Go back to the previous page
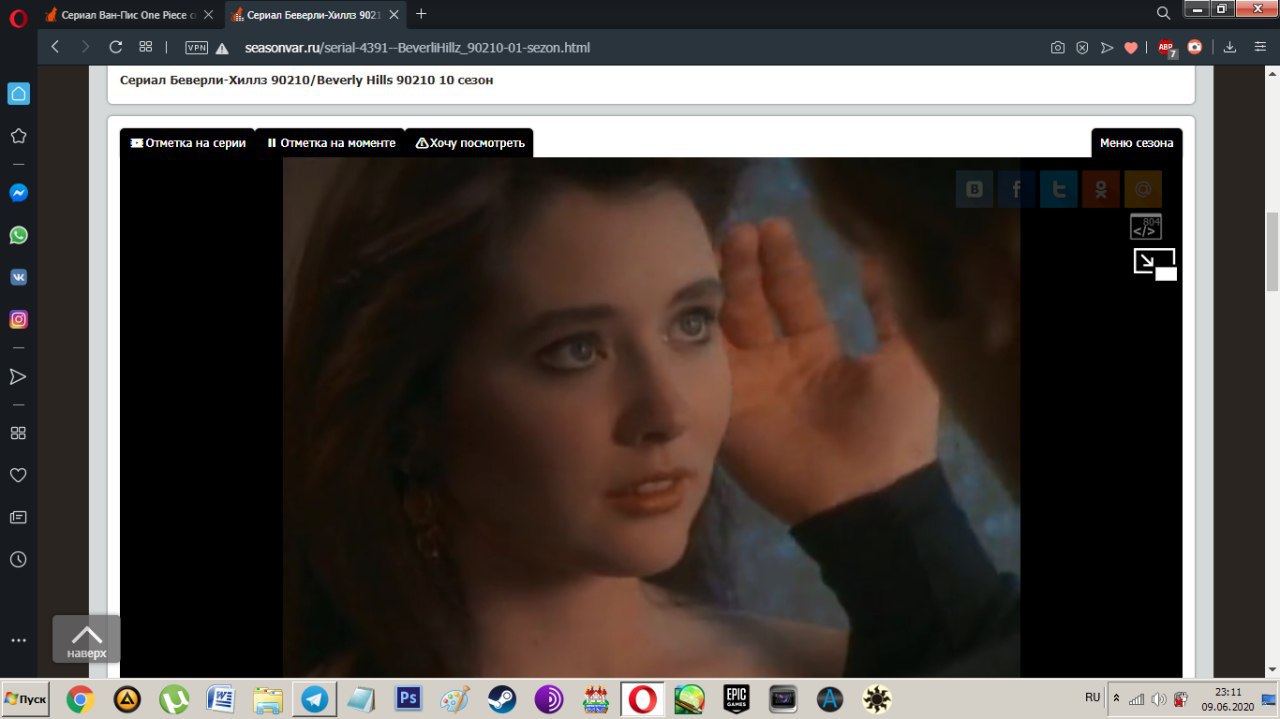Screen dimensions: 1280x719 [55, 47]
